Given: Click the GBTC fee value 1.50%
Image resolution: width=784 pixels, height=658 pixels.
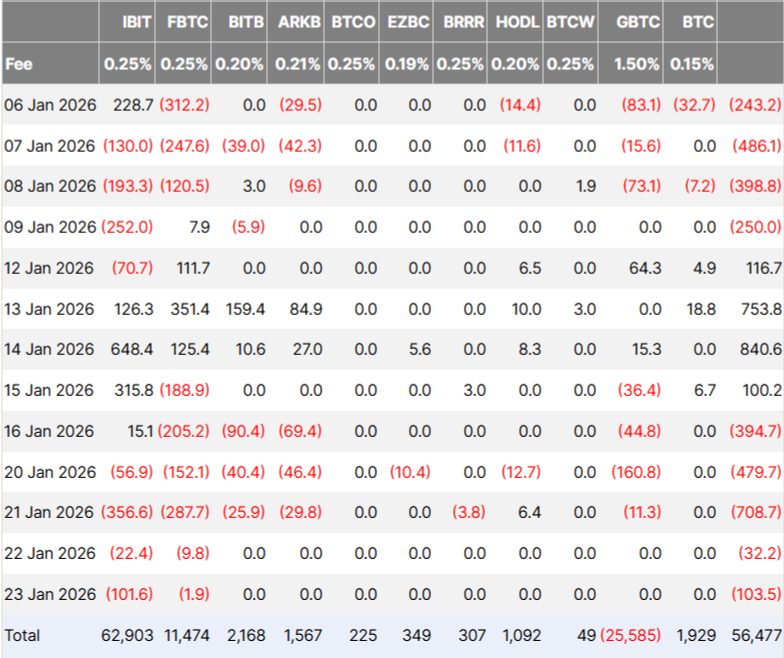Looking at the screenshot, I should pos(636,64).
